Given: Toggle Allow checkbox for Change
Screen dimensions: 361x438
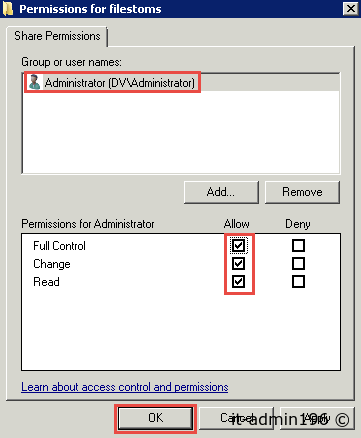Looking at the screenshot, I should 239,264.
